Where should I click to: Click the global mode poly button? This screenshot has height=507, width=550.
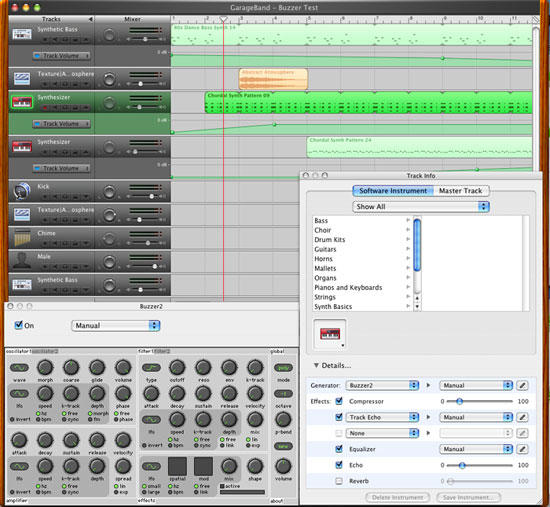283,368
